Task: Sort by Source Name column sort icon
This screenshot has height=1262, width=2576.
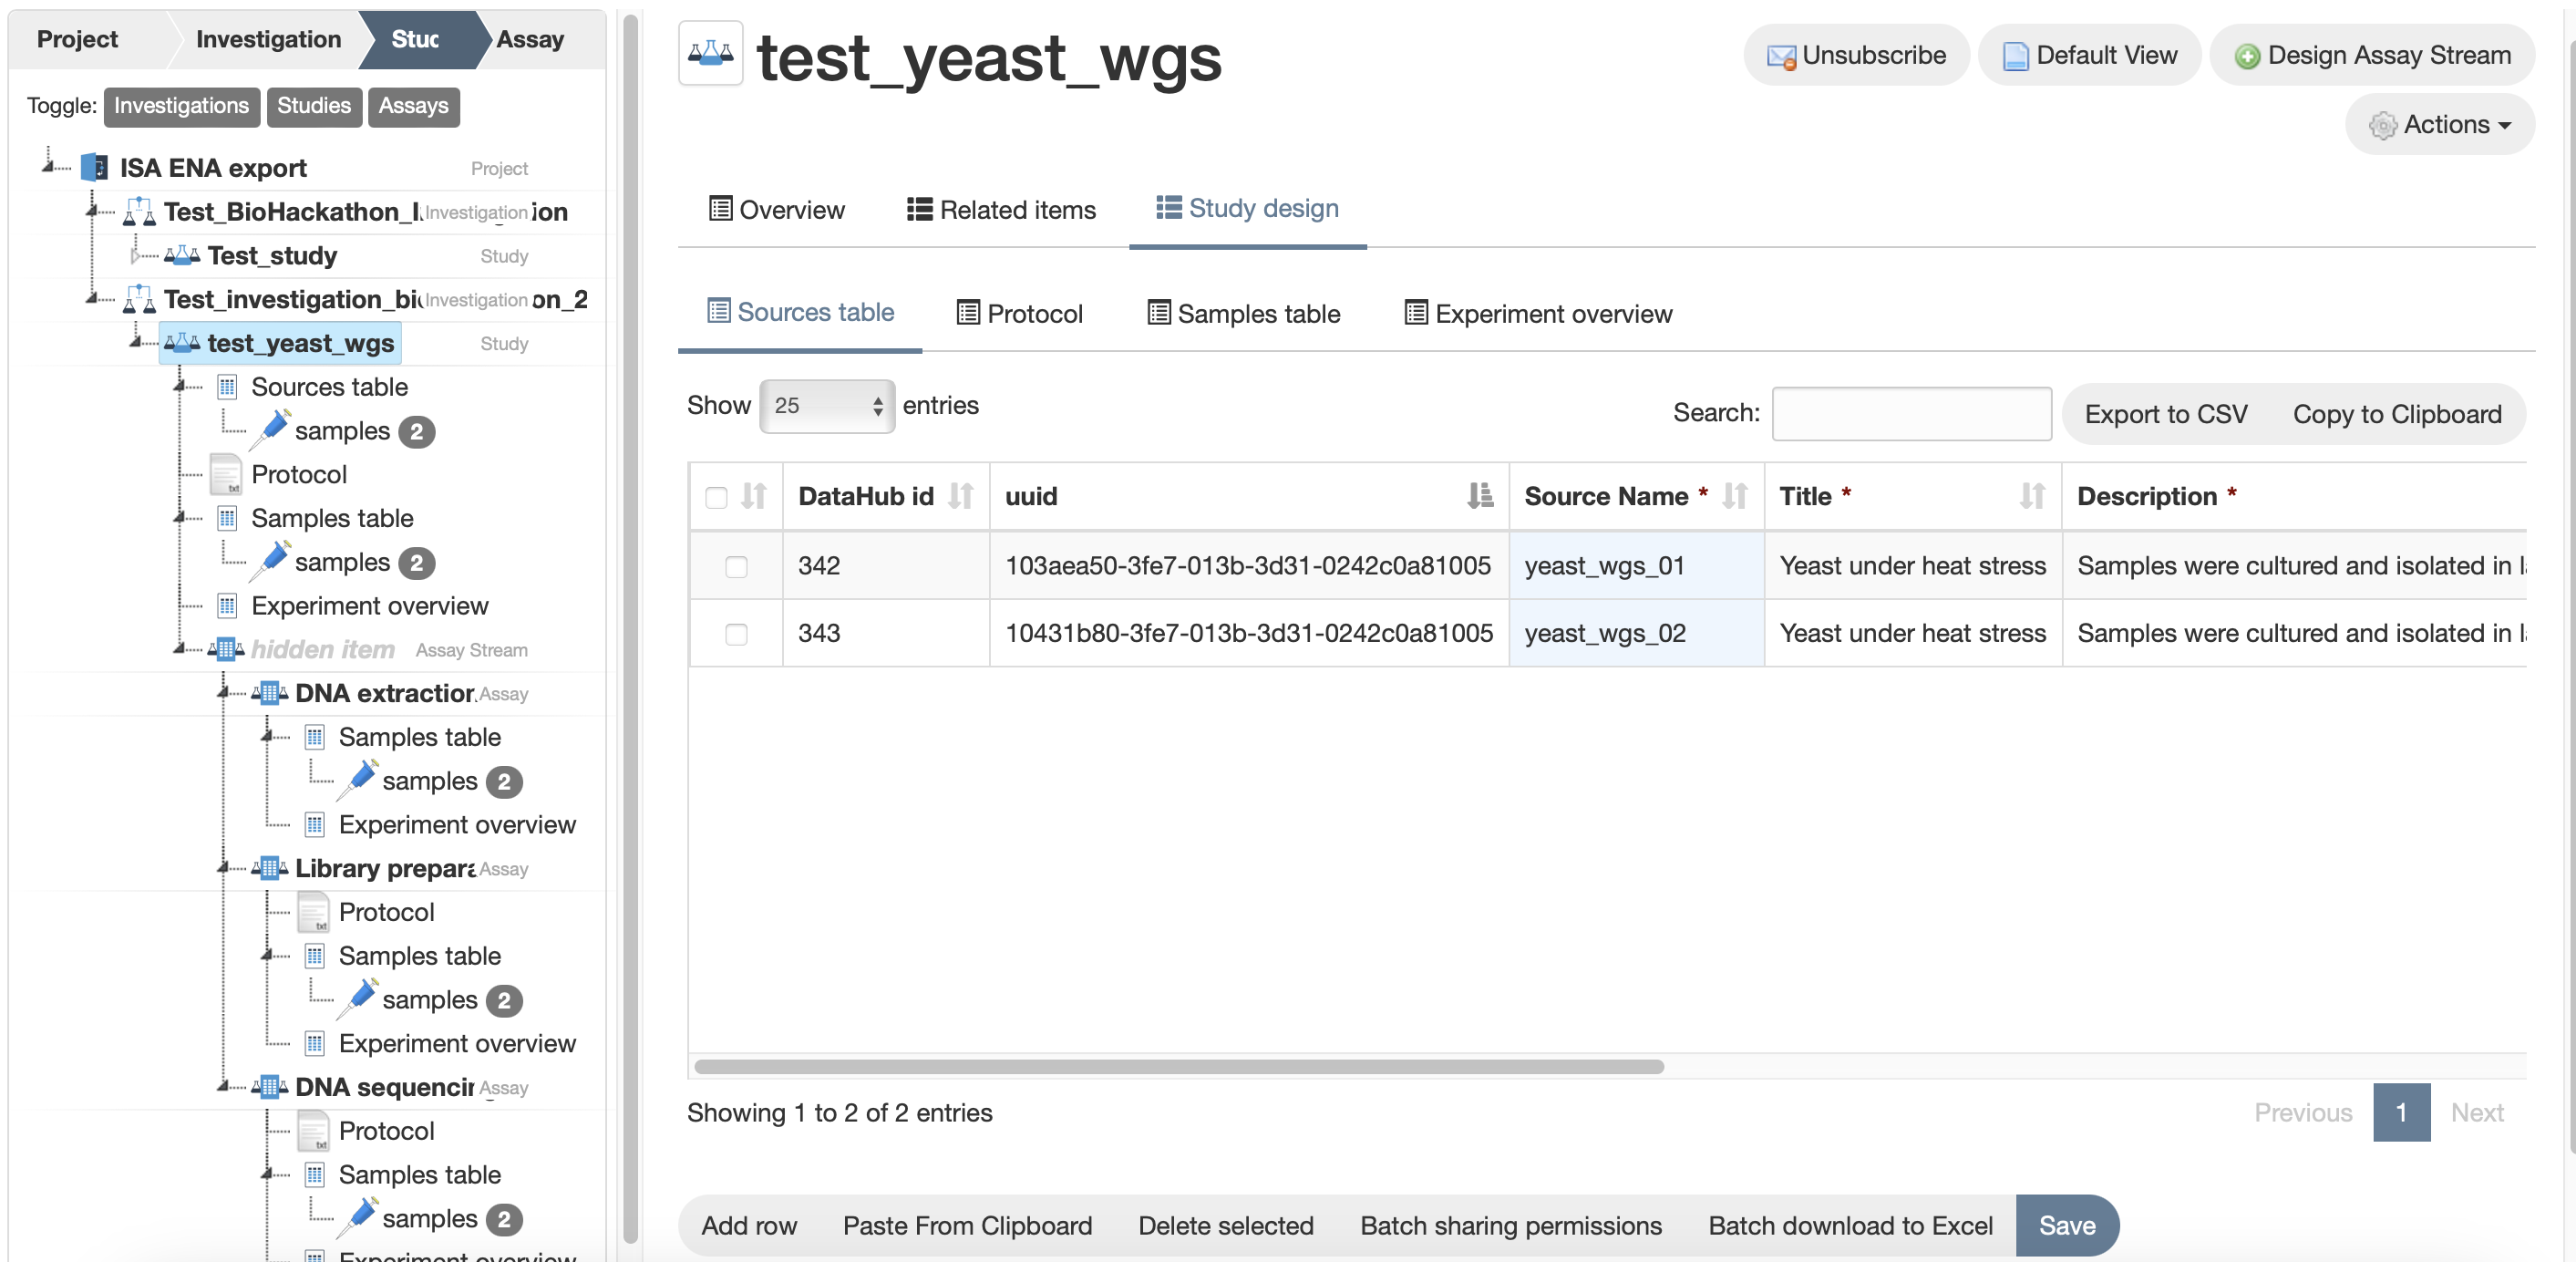Action: pos(1735,496)
